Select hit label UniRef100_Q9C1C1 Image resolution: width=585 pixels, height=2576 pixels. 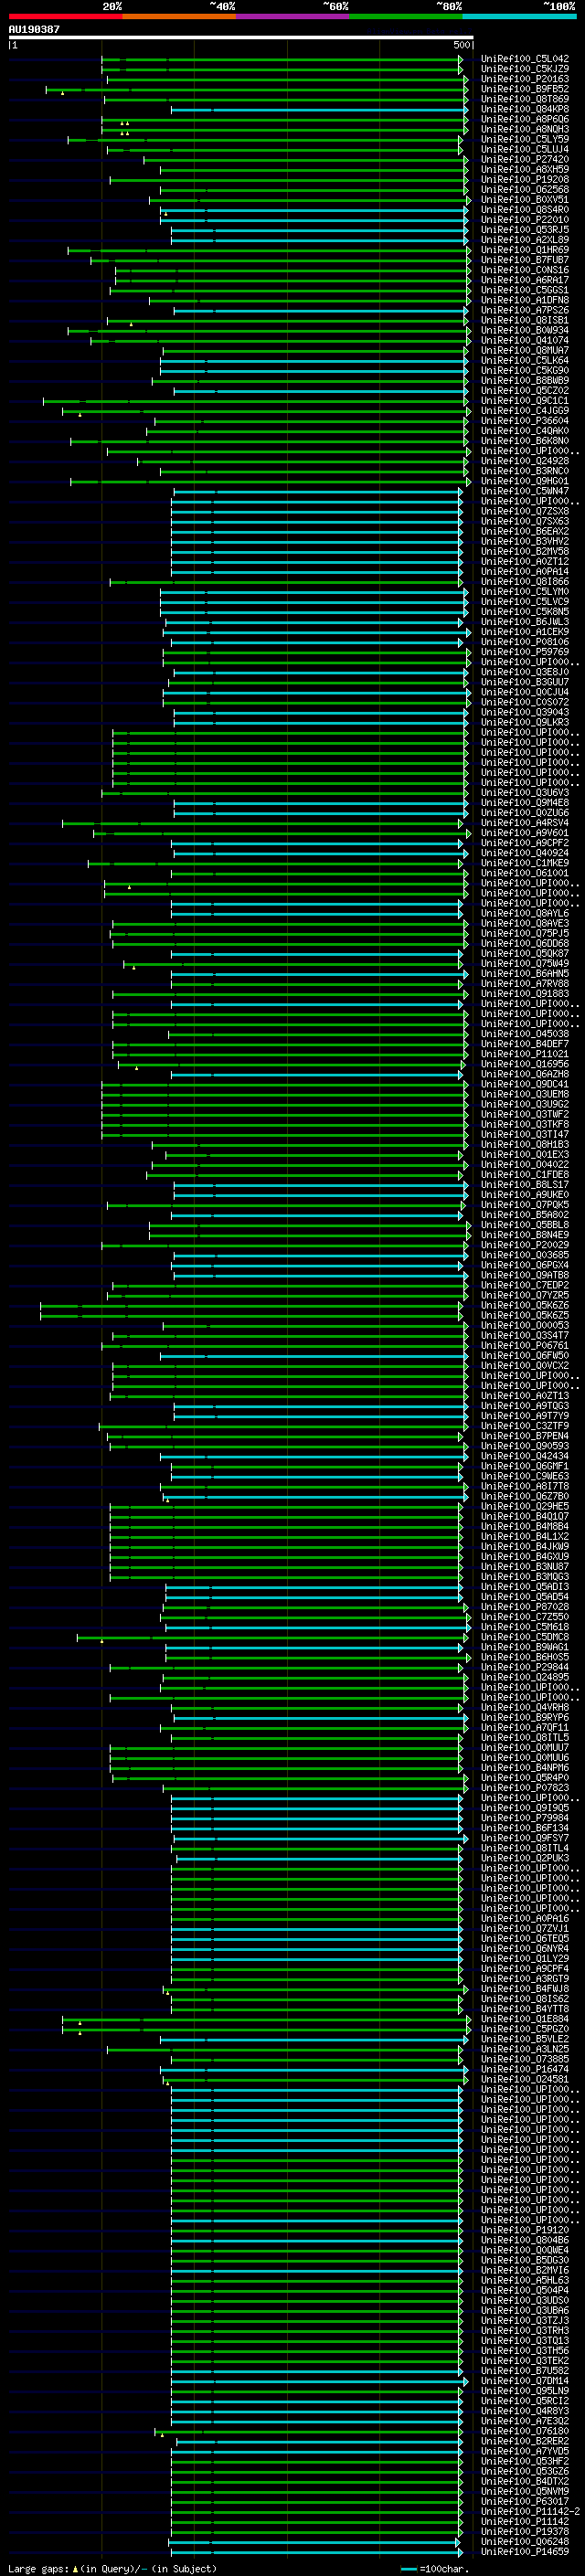525,401
